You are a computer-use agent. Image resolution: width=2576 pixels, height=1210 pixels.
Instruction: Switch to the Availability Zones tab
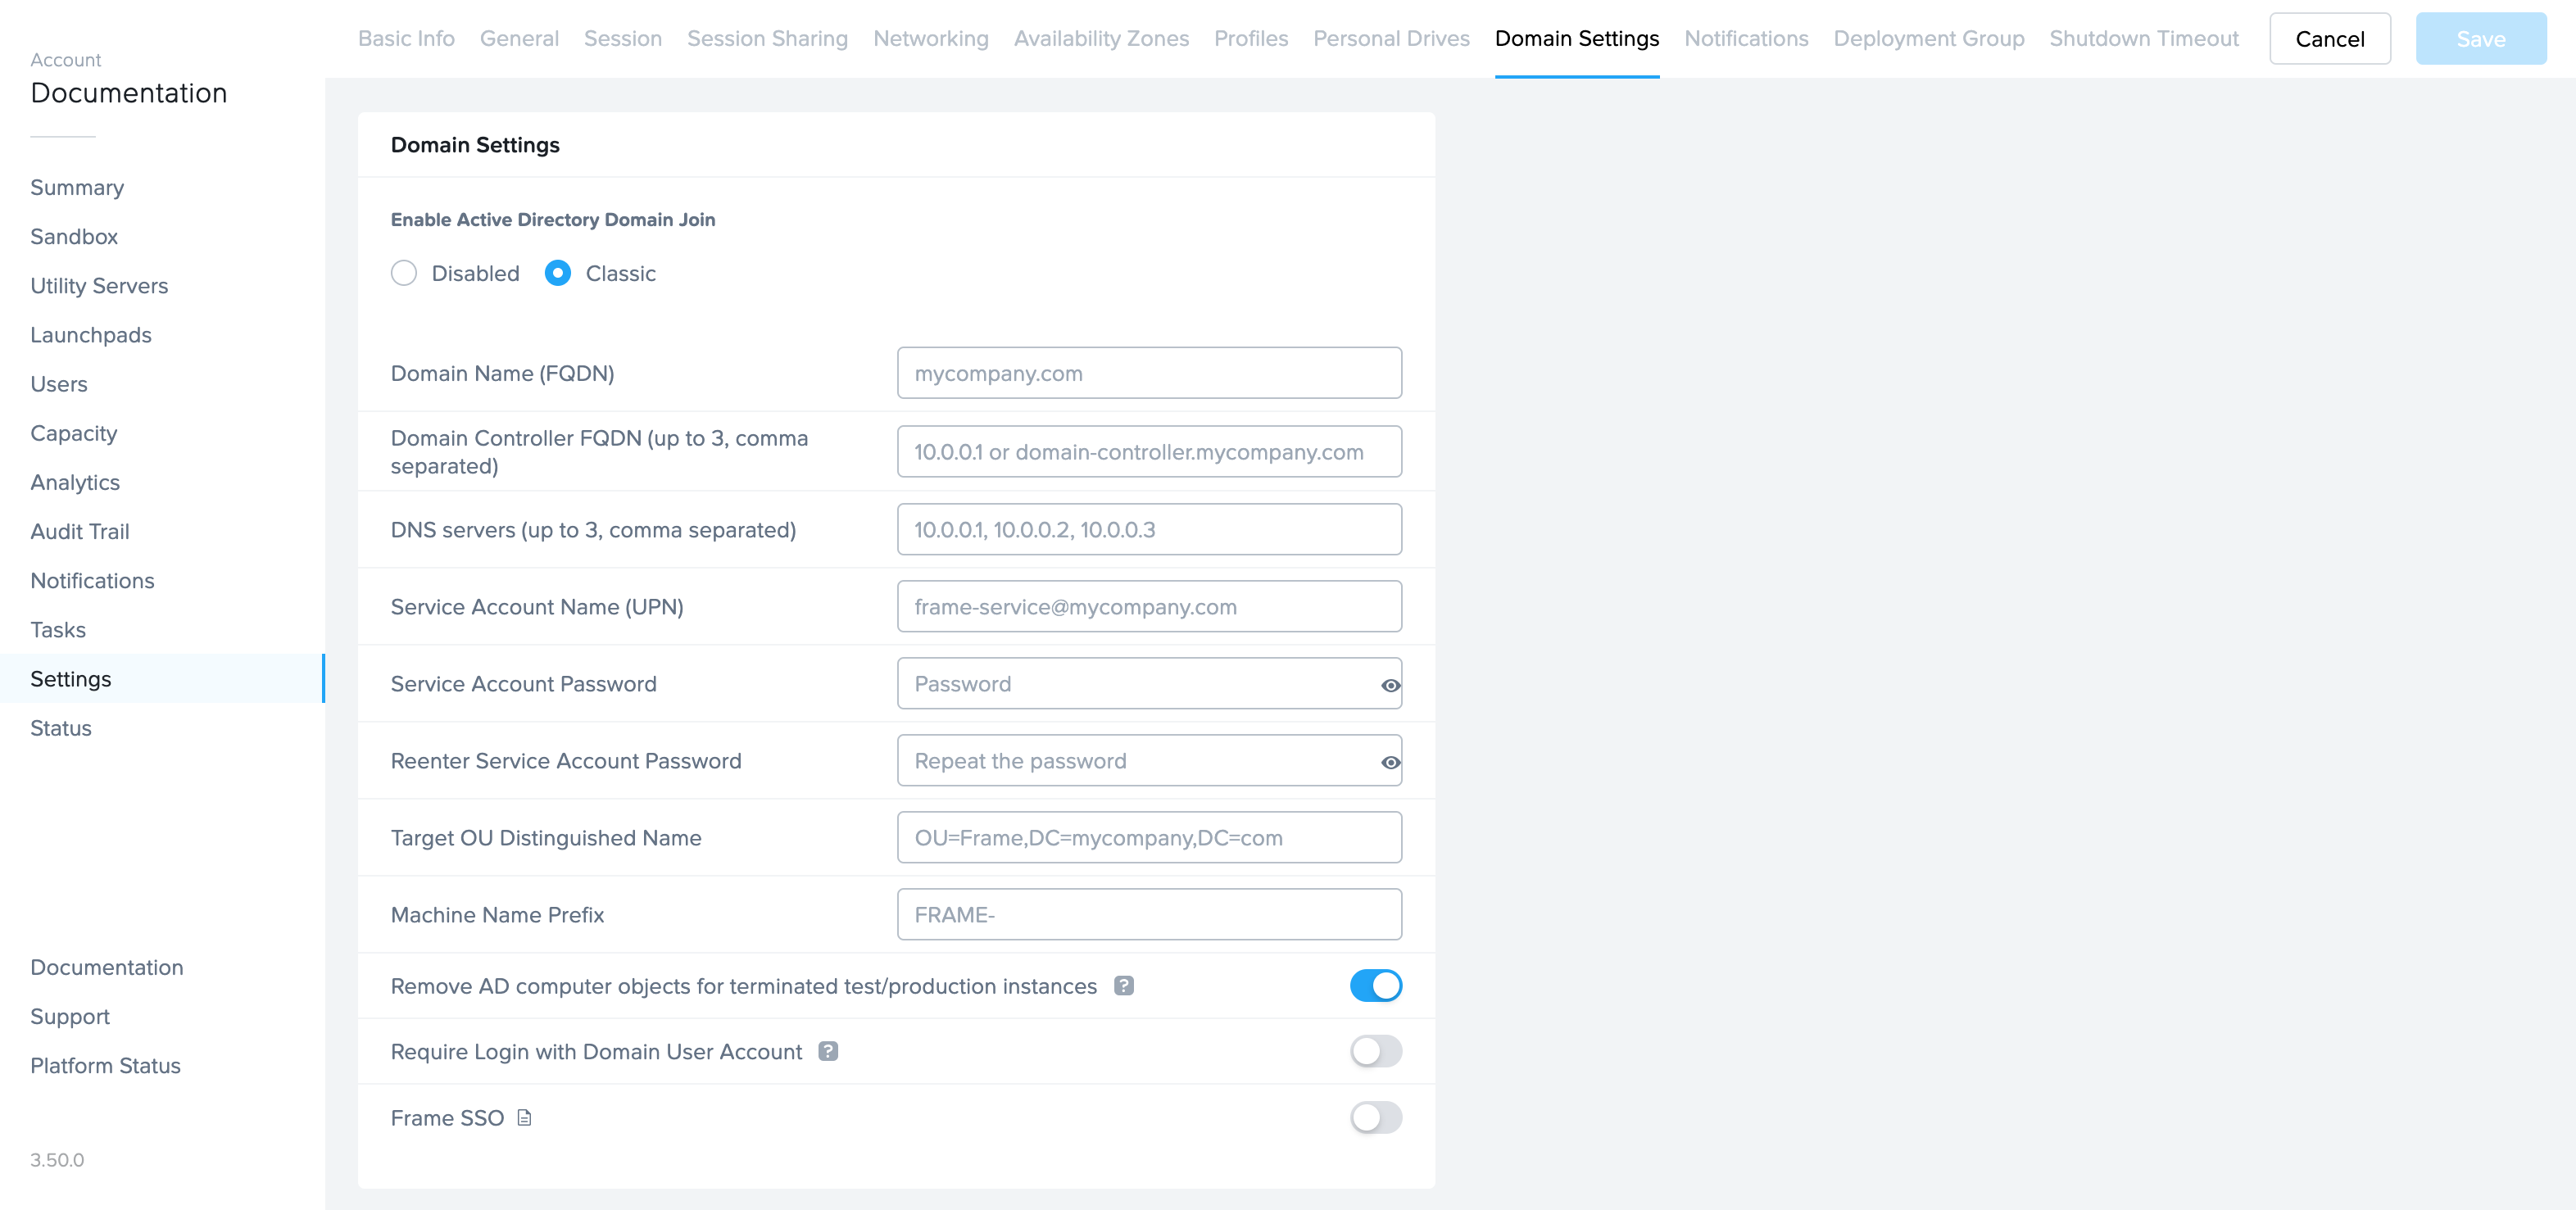(1101, 38)
